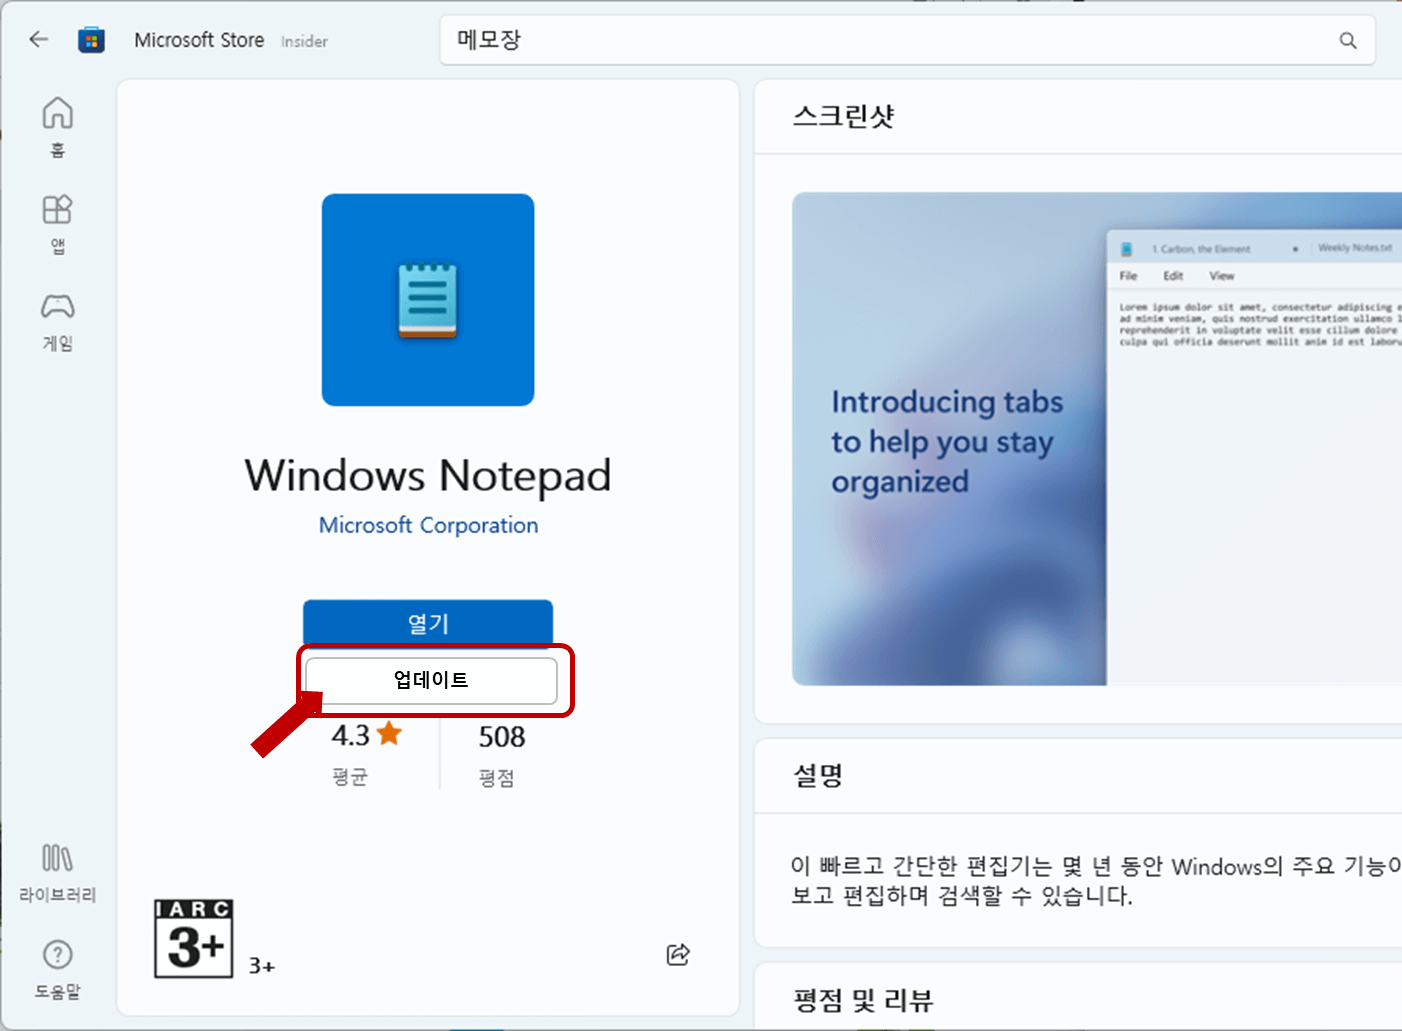The image size is (1402, 1031).
Task: Click the 4.3 average rating value
Action: tap(351, 735)
